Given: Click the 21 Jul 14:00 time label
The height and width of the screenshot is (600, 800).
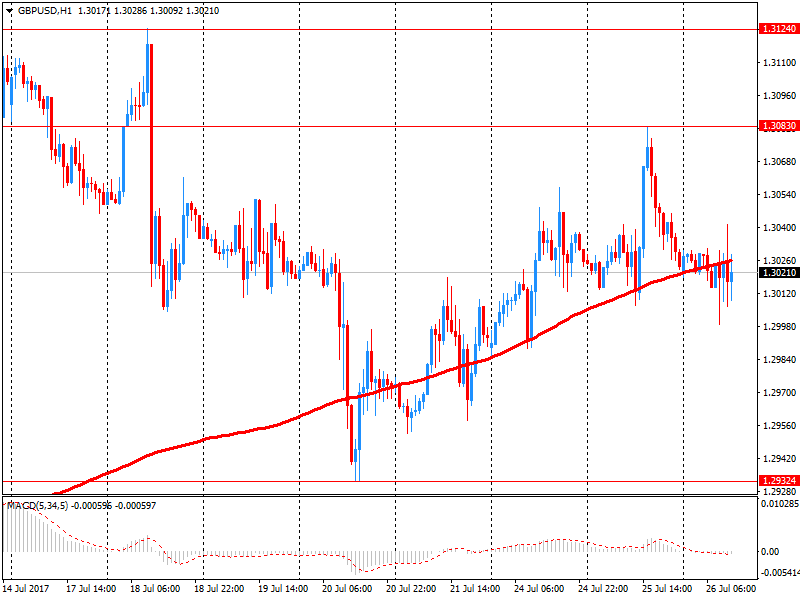Looking at the screenshot, I should click(475, 588).
